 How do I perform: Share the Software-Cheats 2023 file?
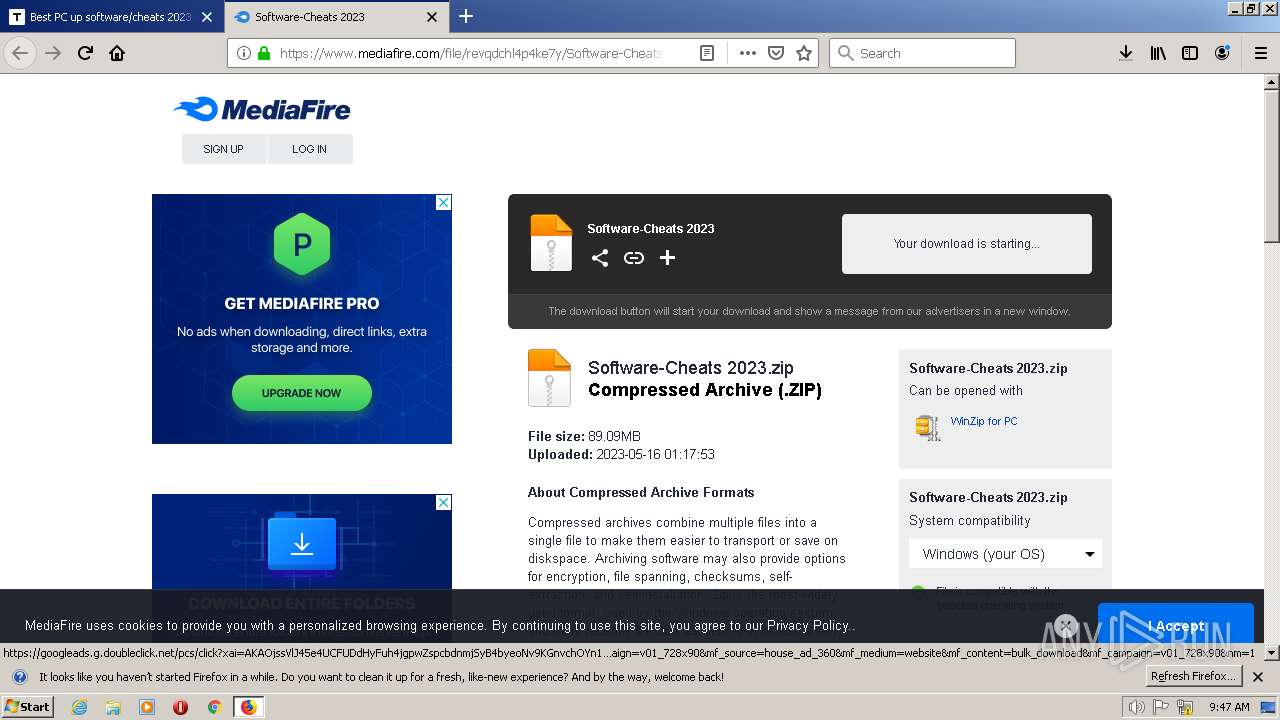point(599,258)
